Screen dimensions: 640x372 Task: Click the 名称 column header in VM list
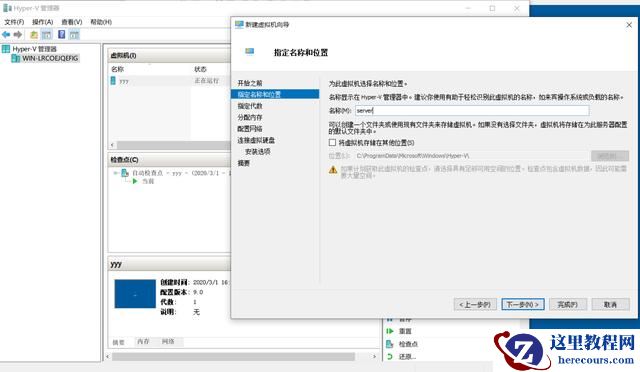click(x=118, y=69)
